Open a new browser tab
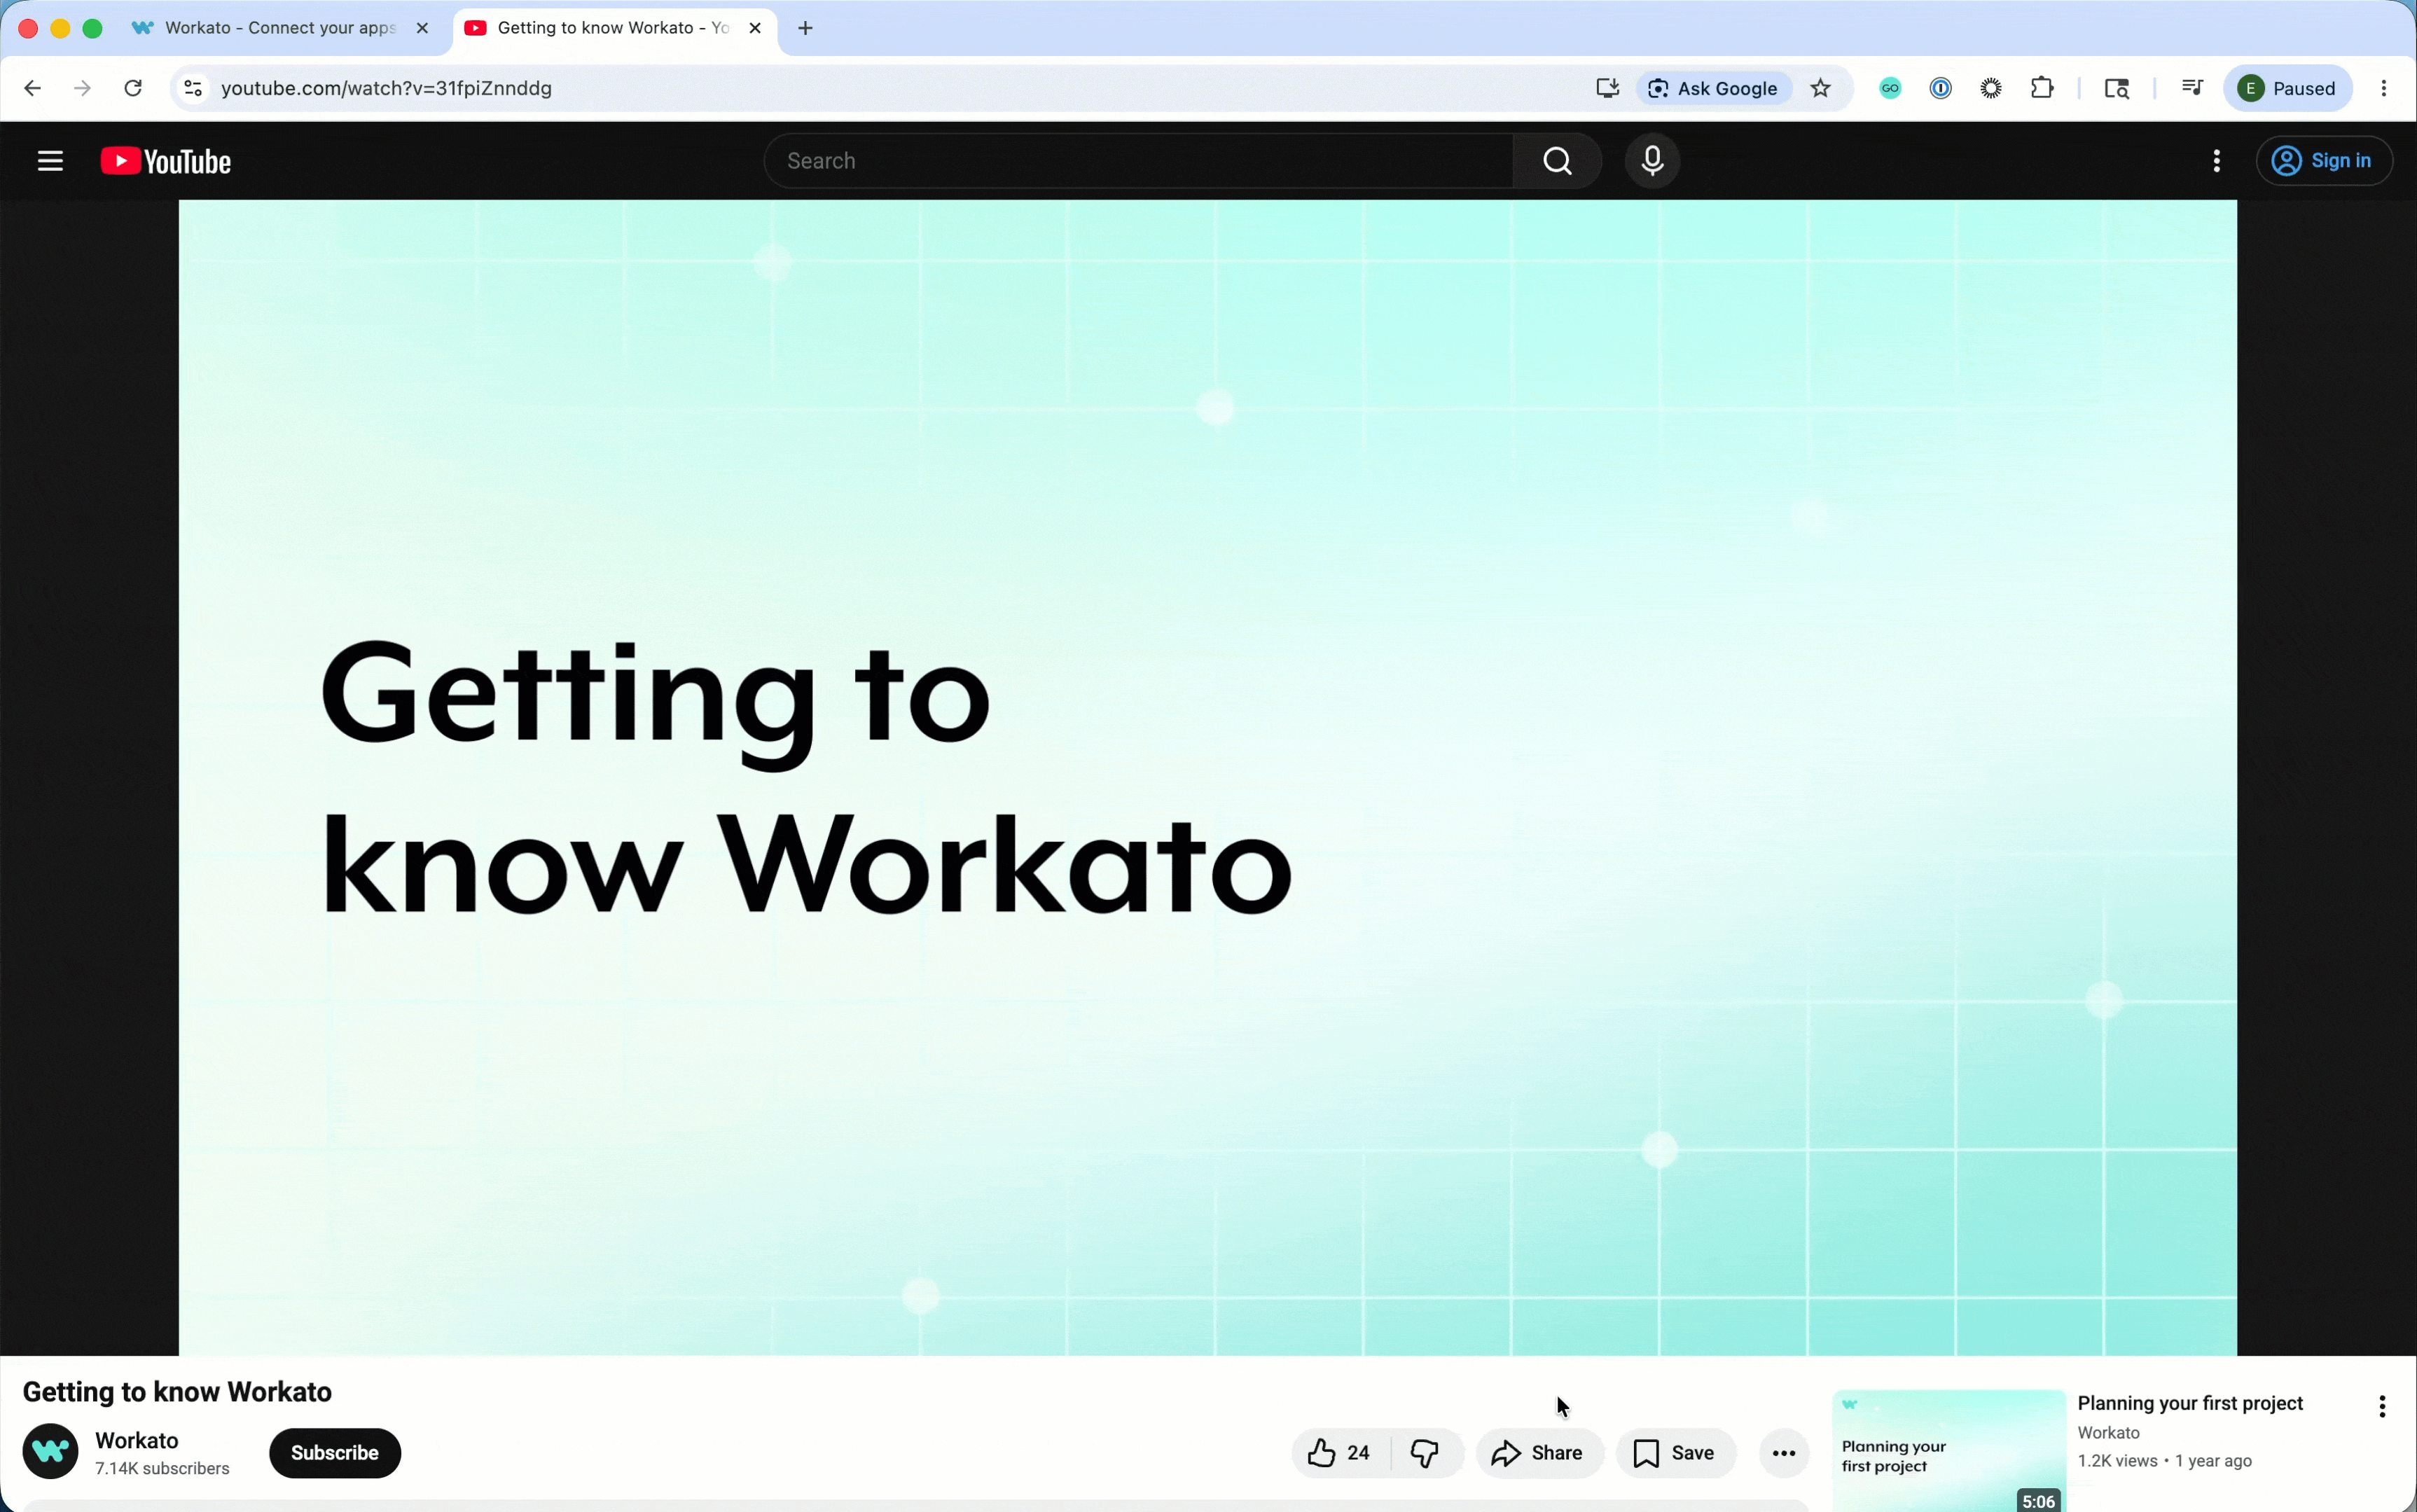This screenshot has height=1512, width=2417. pos(806,28)
